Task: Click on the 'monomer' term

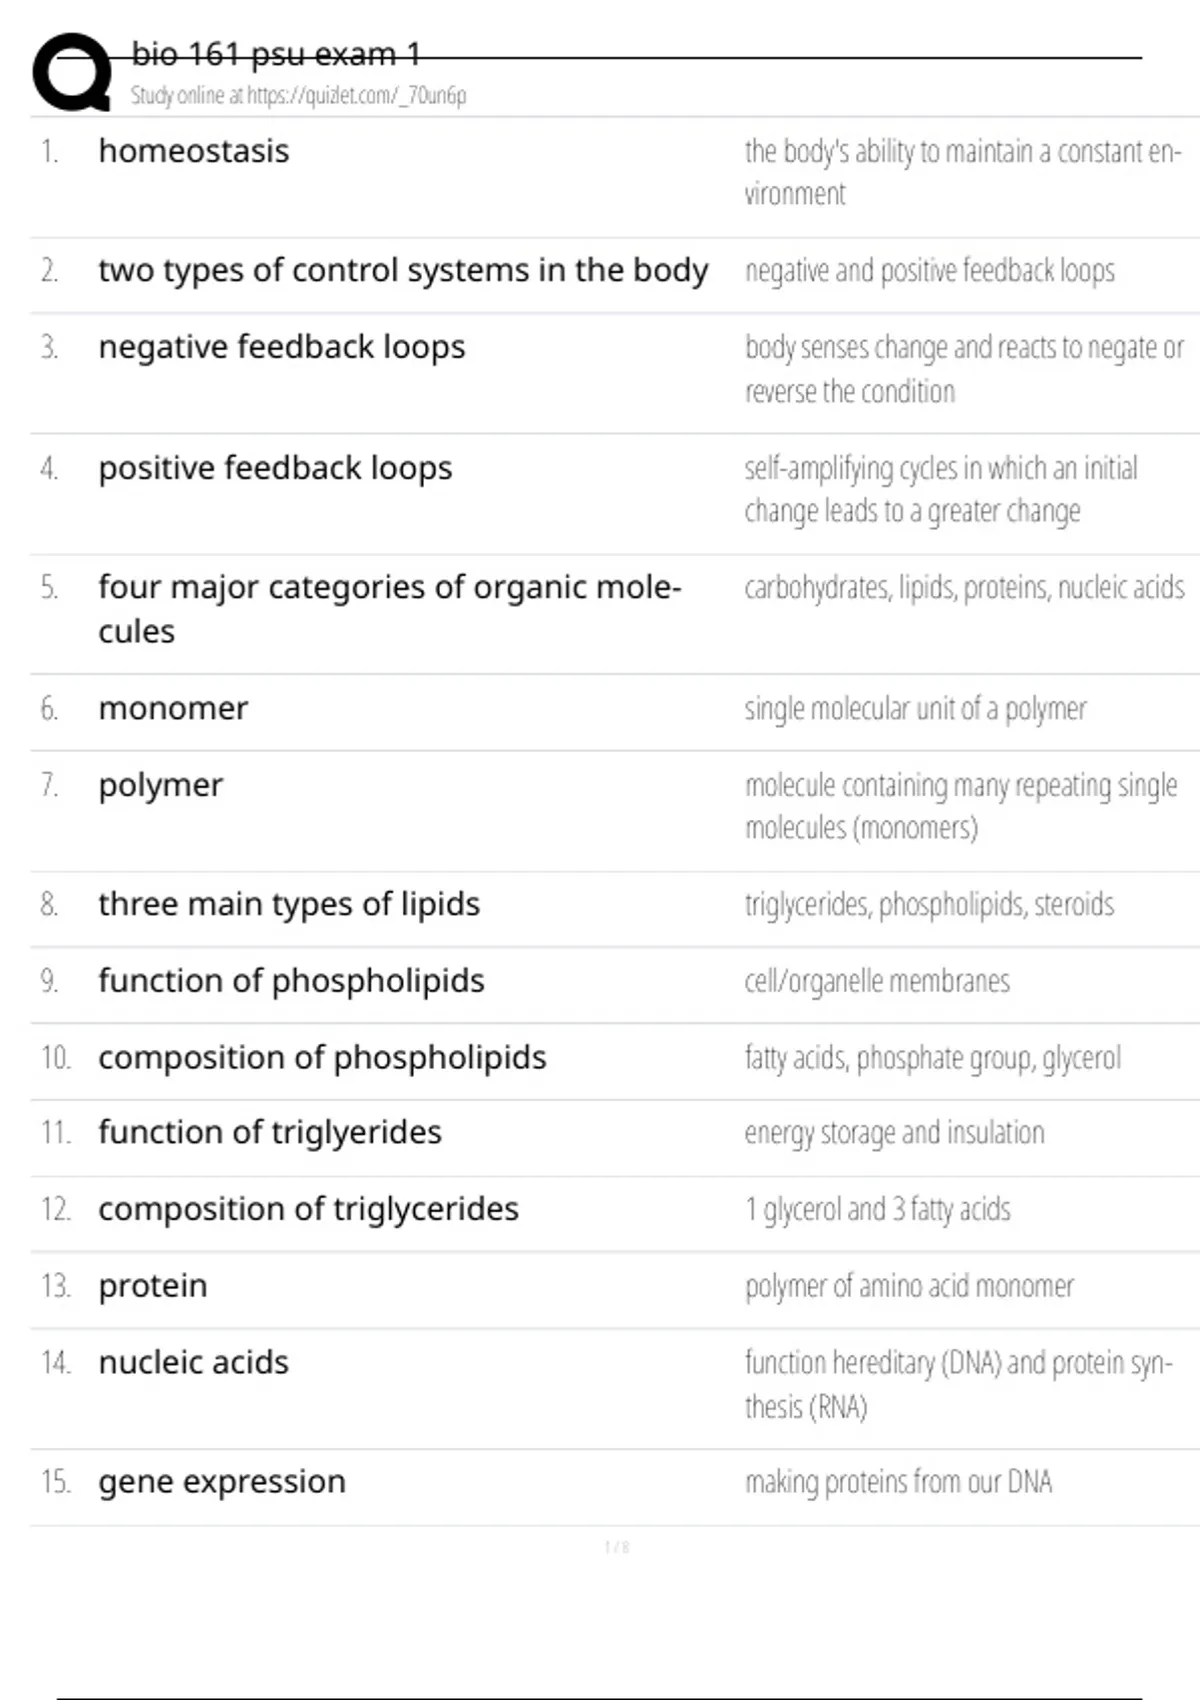Action: pyautogui.click(x=173, y=708)
